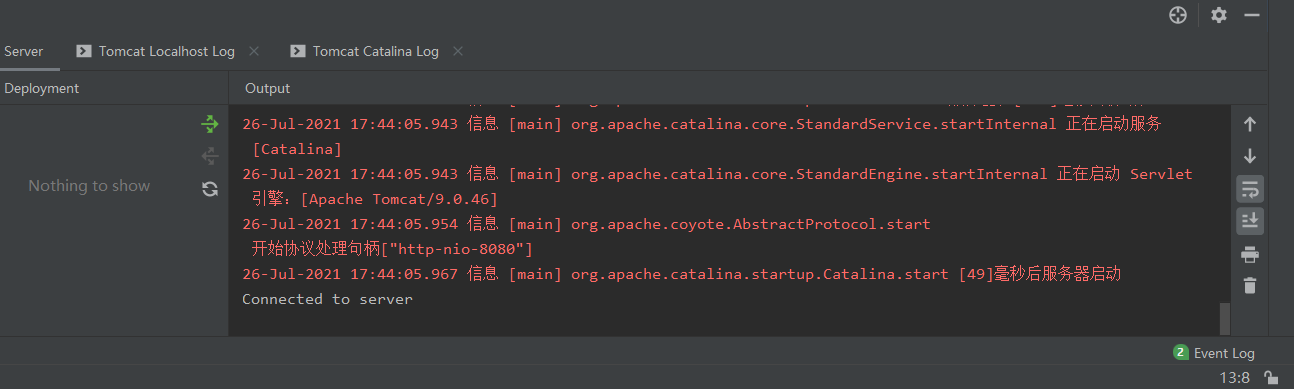
Task: Click the Deployment panel header
Action: [x=41, y=88]
